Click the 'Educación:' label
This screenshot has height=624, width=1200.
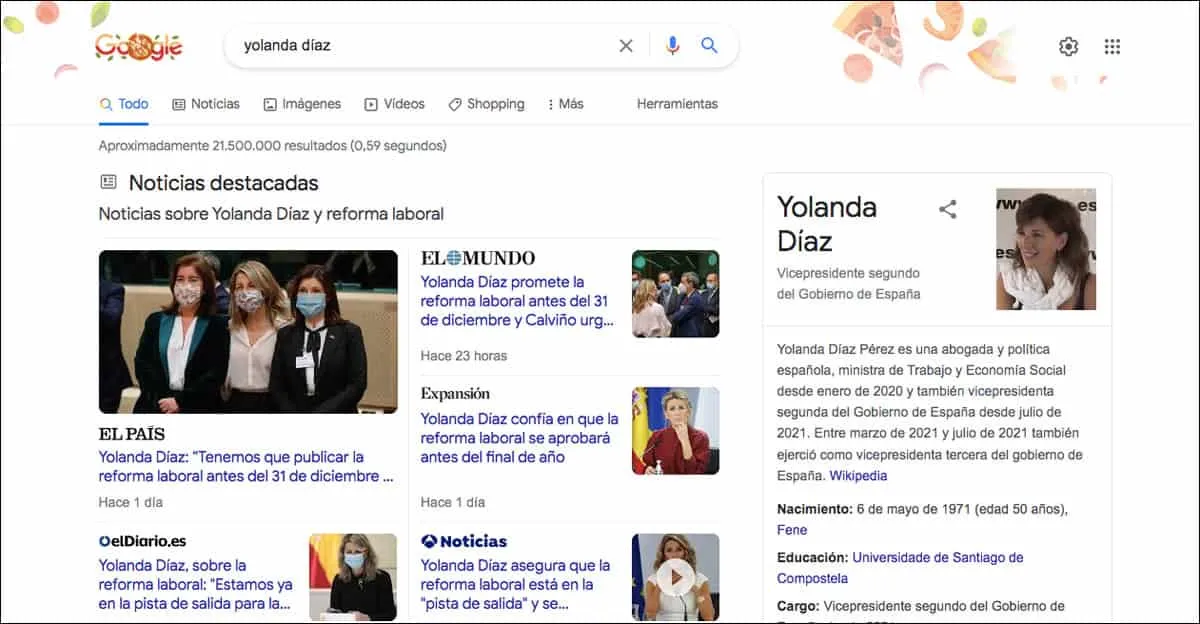(x=812, y=558)
